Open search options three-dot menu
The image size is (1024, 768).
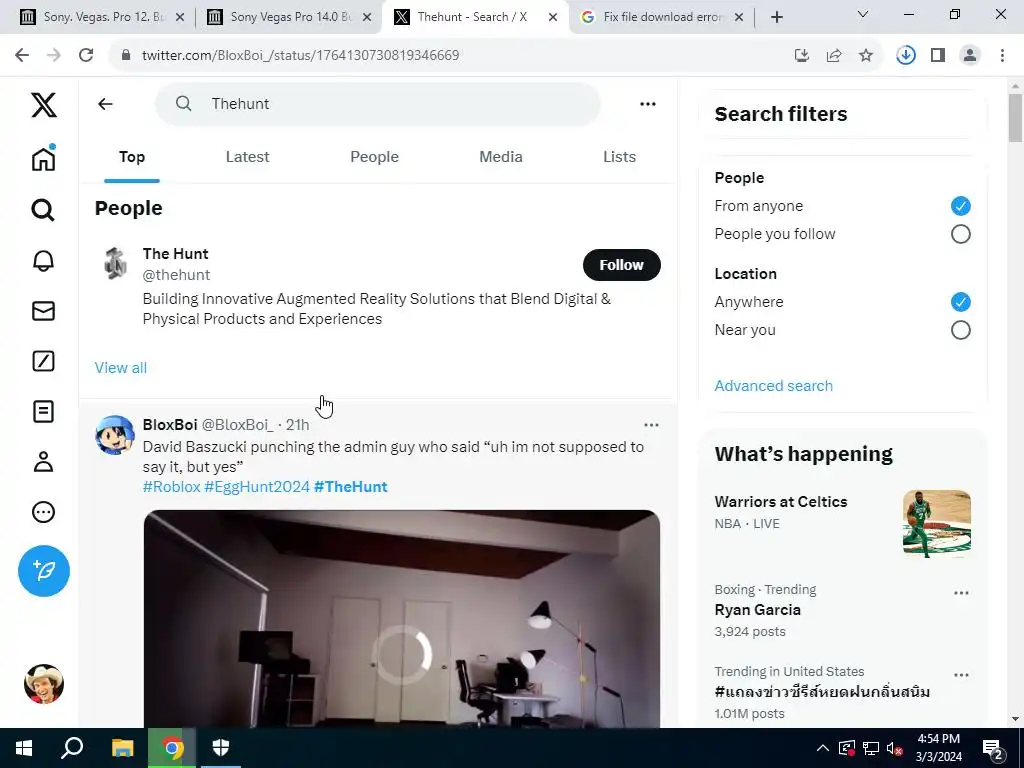[648, 104]
